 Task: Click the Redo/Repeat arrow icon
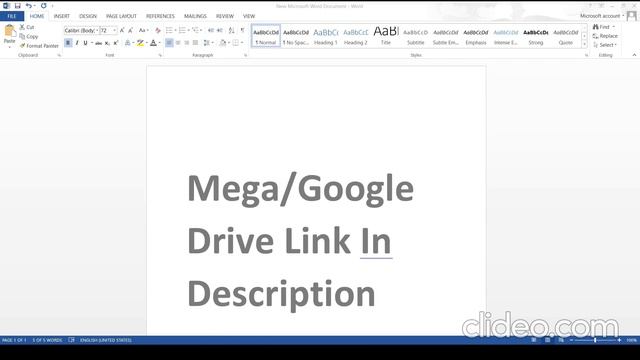(x=43, y=6)
